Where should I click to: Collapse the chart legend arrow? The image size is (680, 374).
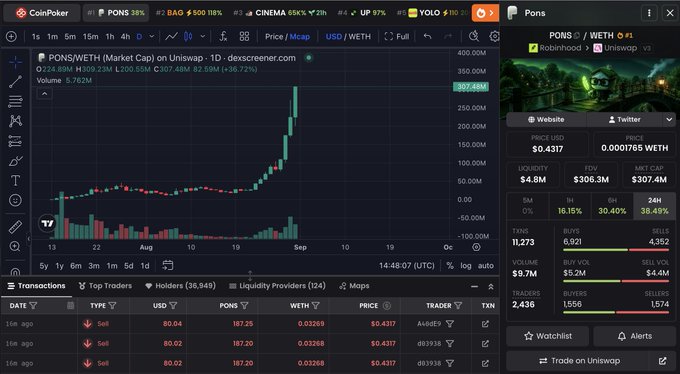pyautogui.click(x=45, y=93)
